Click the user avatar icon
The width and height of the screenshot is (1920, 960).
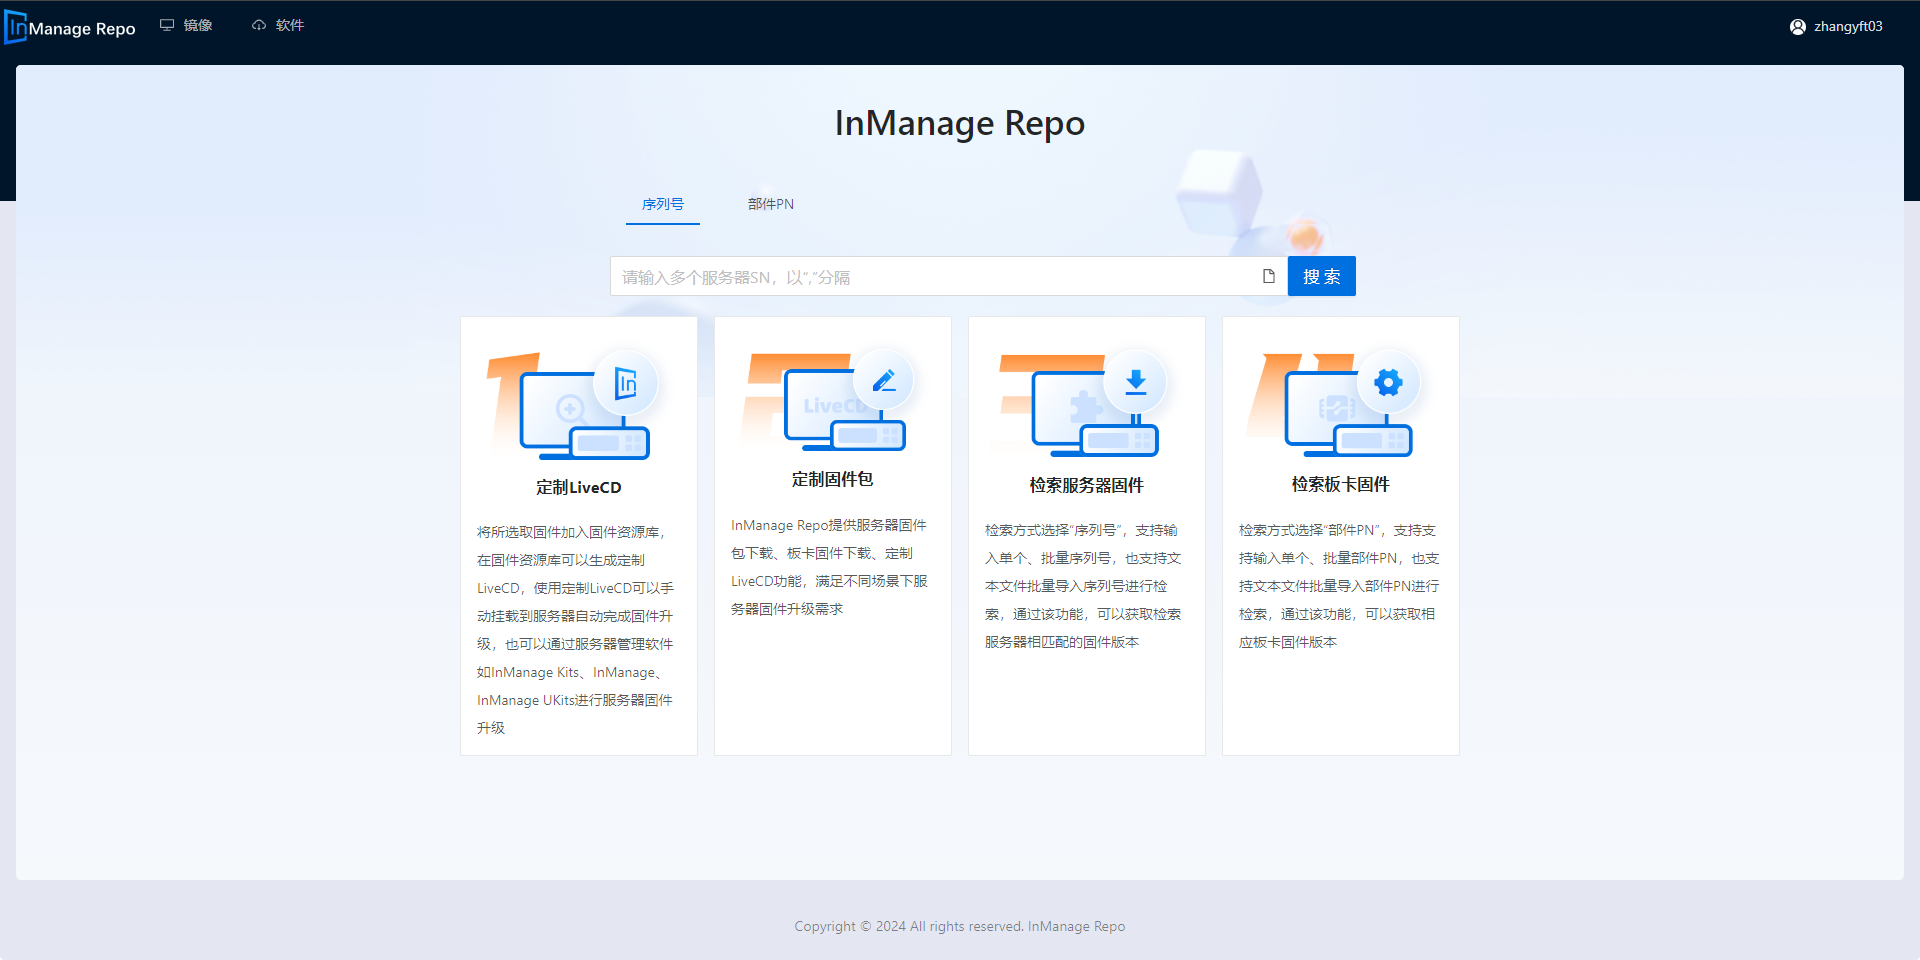(1797, 27)
